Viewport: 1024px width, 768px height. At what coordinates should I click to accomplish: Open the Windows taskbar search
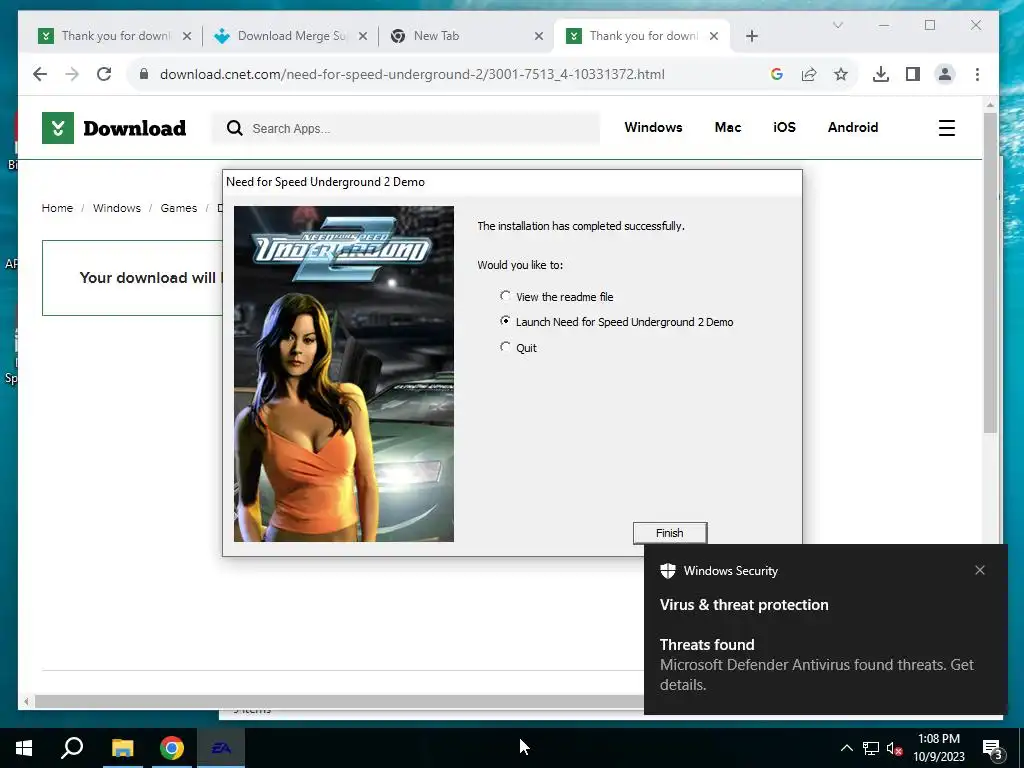pos(72,748)
